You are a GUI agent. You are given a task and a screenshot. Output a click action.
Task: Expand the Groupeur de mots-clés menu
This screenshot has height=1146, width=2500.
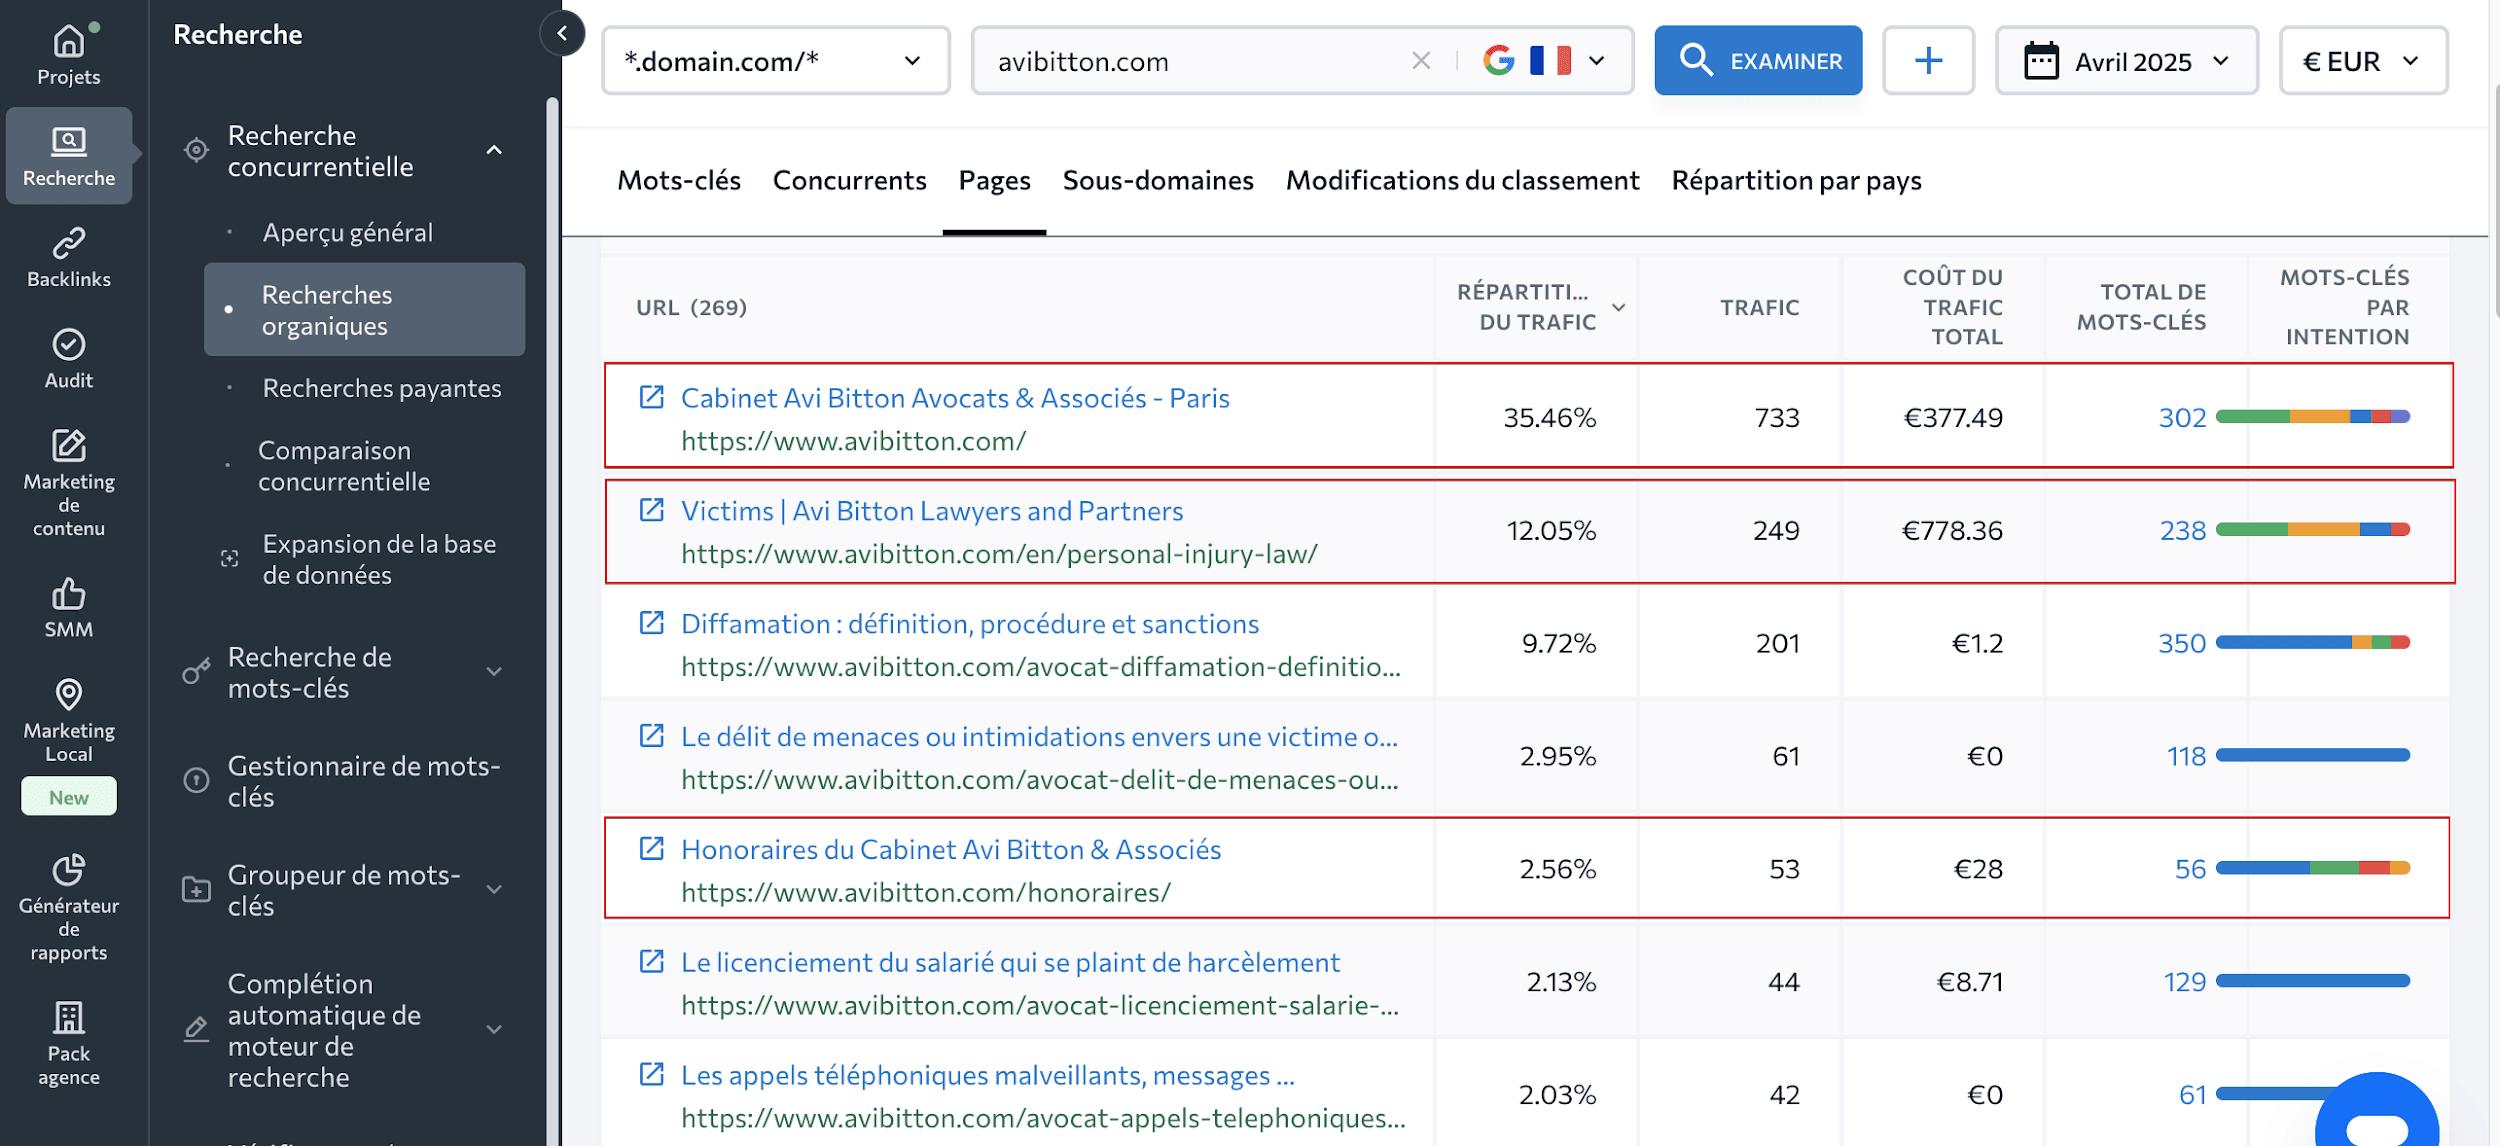(x=494, y=889)
